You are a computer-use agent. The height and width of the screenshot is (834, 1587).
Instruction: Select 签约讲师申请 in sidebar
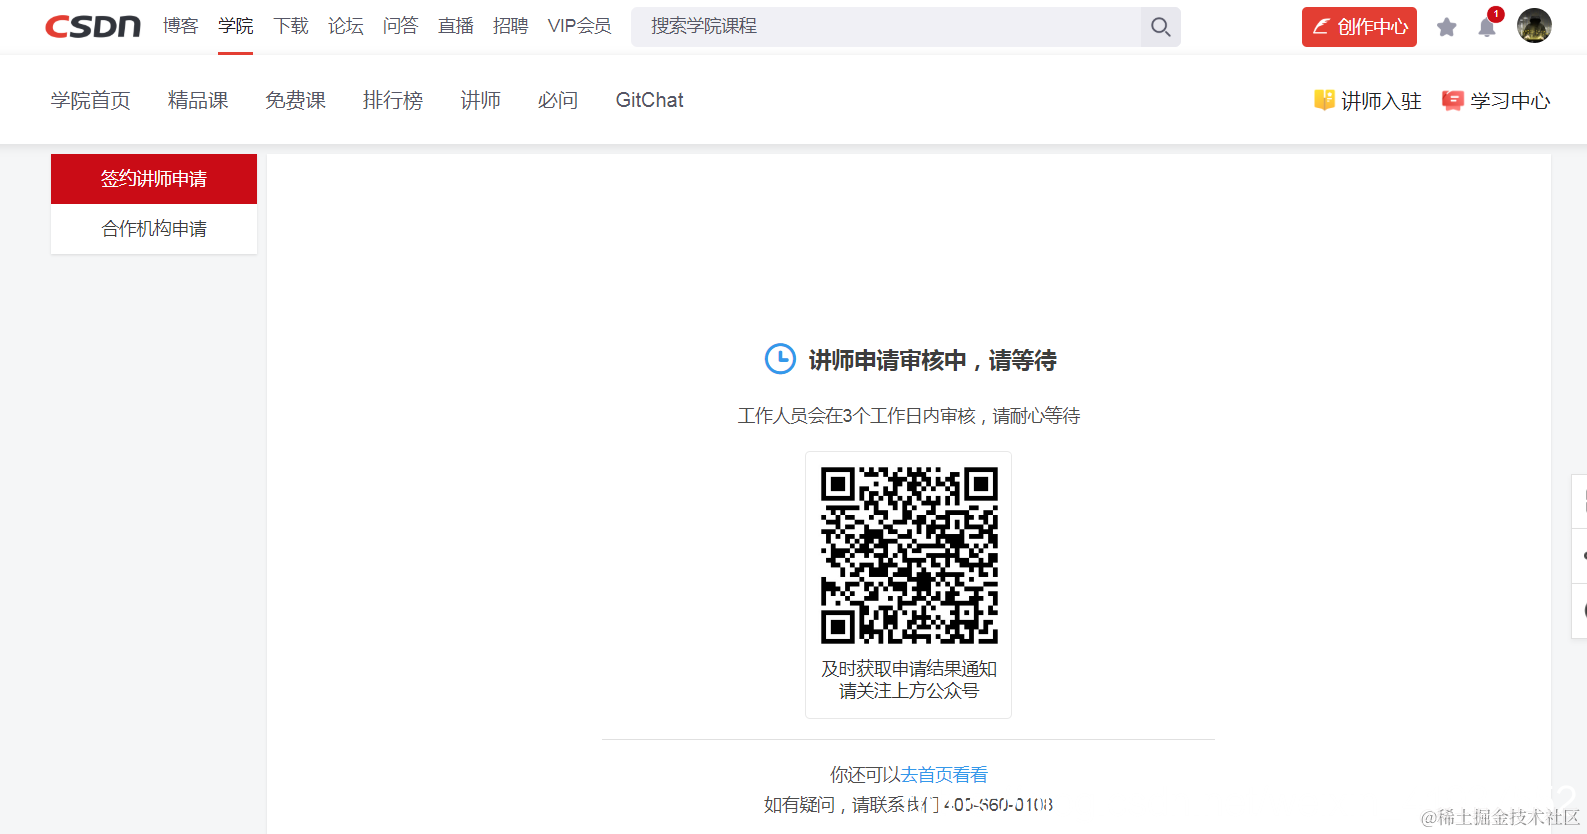[154, 179]
